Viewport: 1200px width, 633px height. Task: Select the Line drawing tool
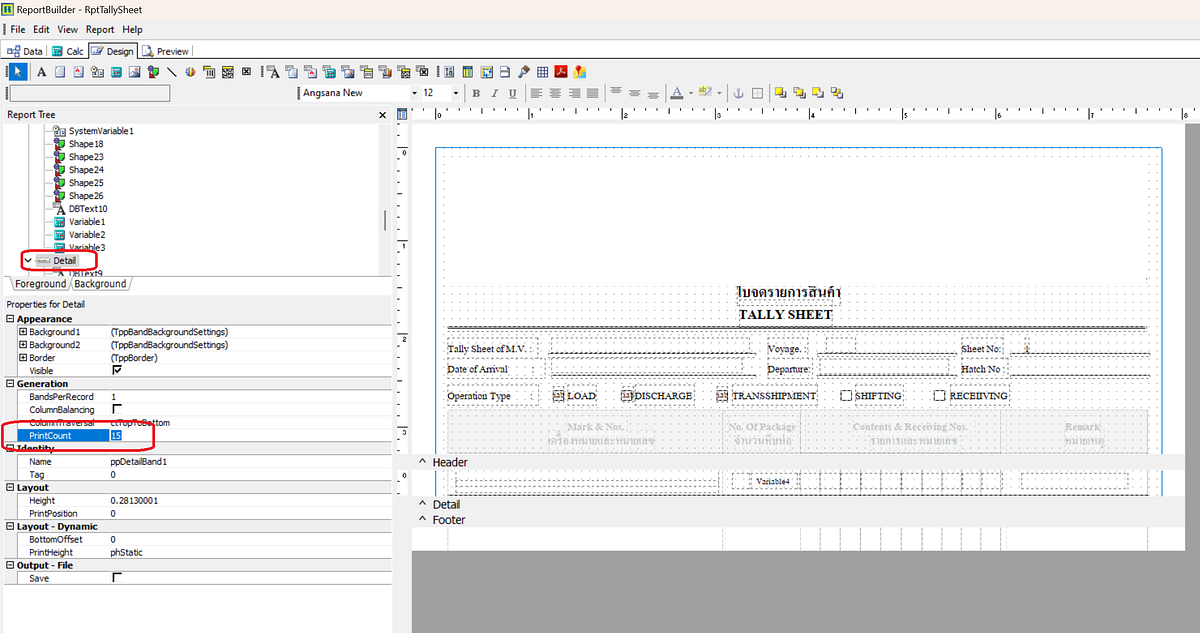[x=170, y=71]
